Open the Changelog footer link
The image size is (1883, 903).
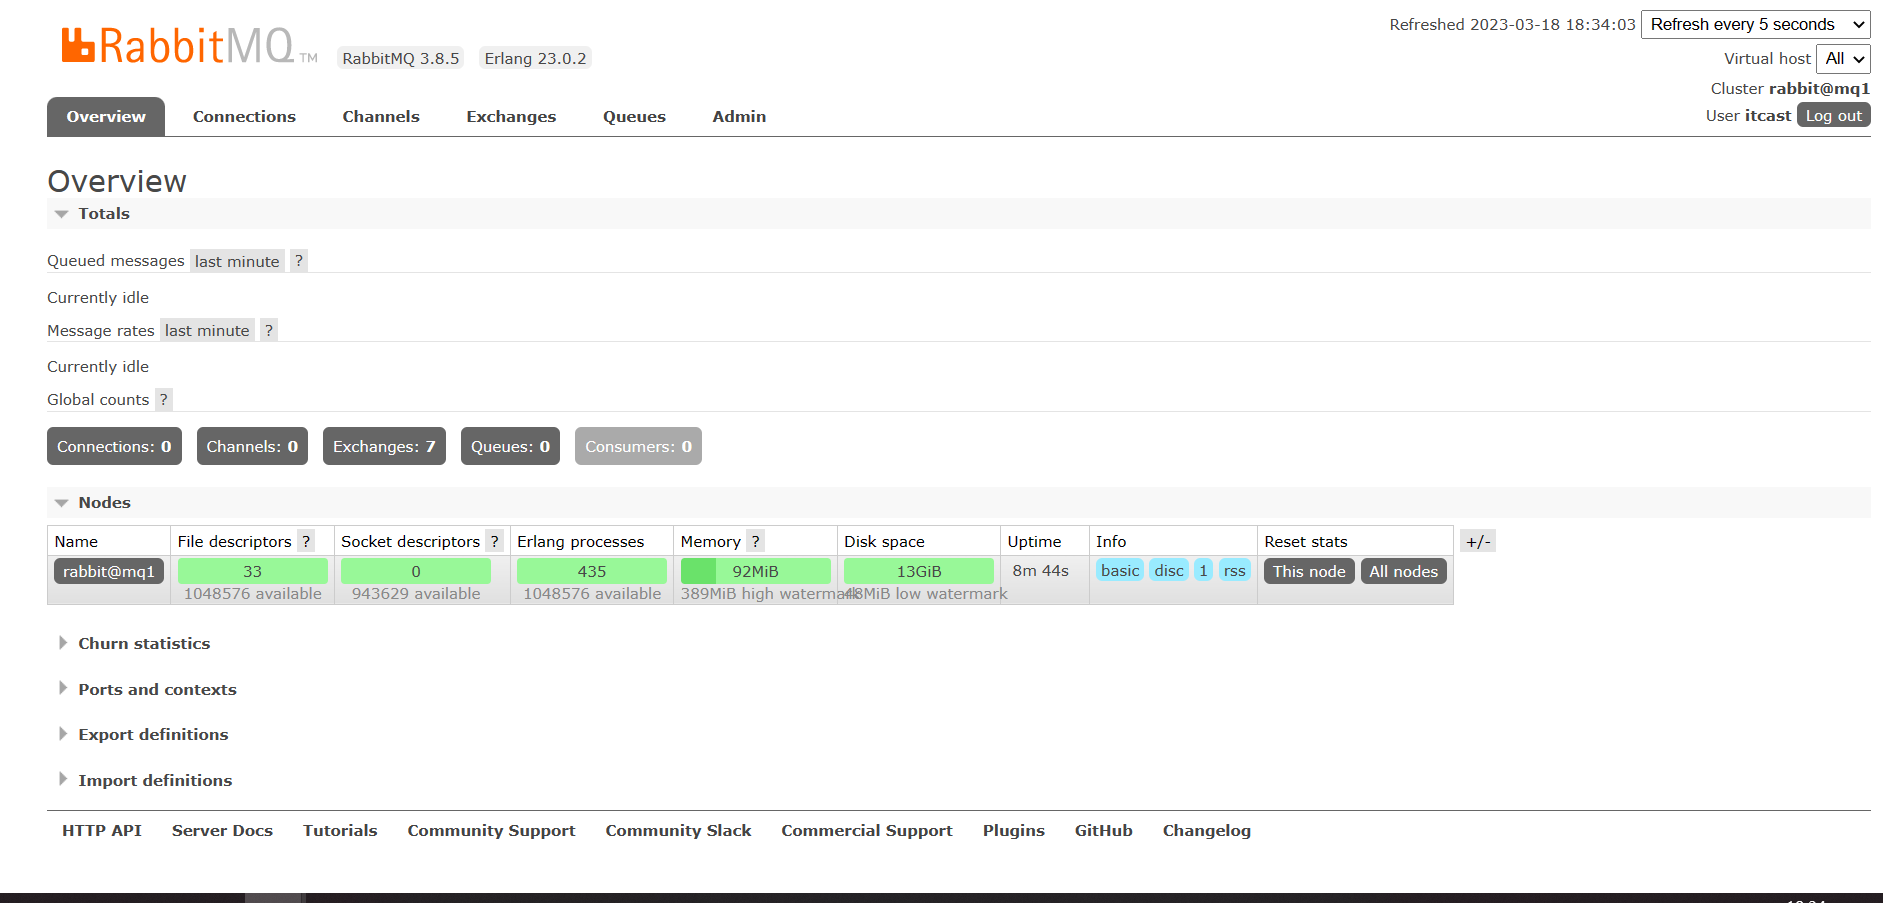(x=1206, y=830)
